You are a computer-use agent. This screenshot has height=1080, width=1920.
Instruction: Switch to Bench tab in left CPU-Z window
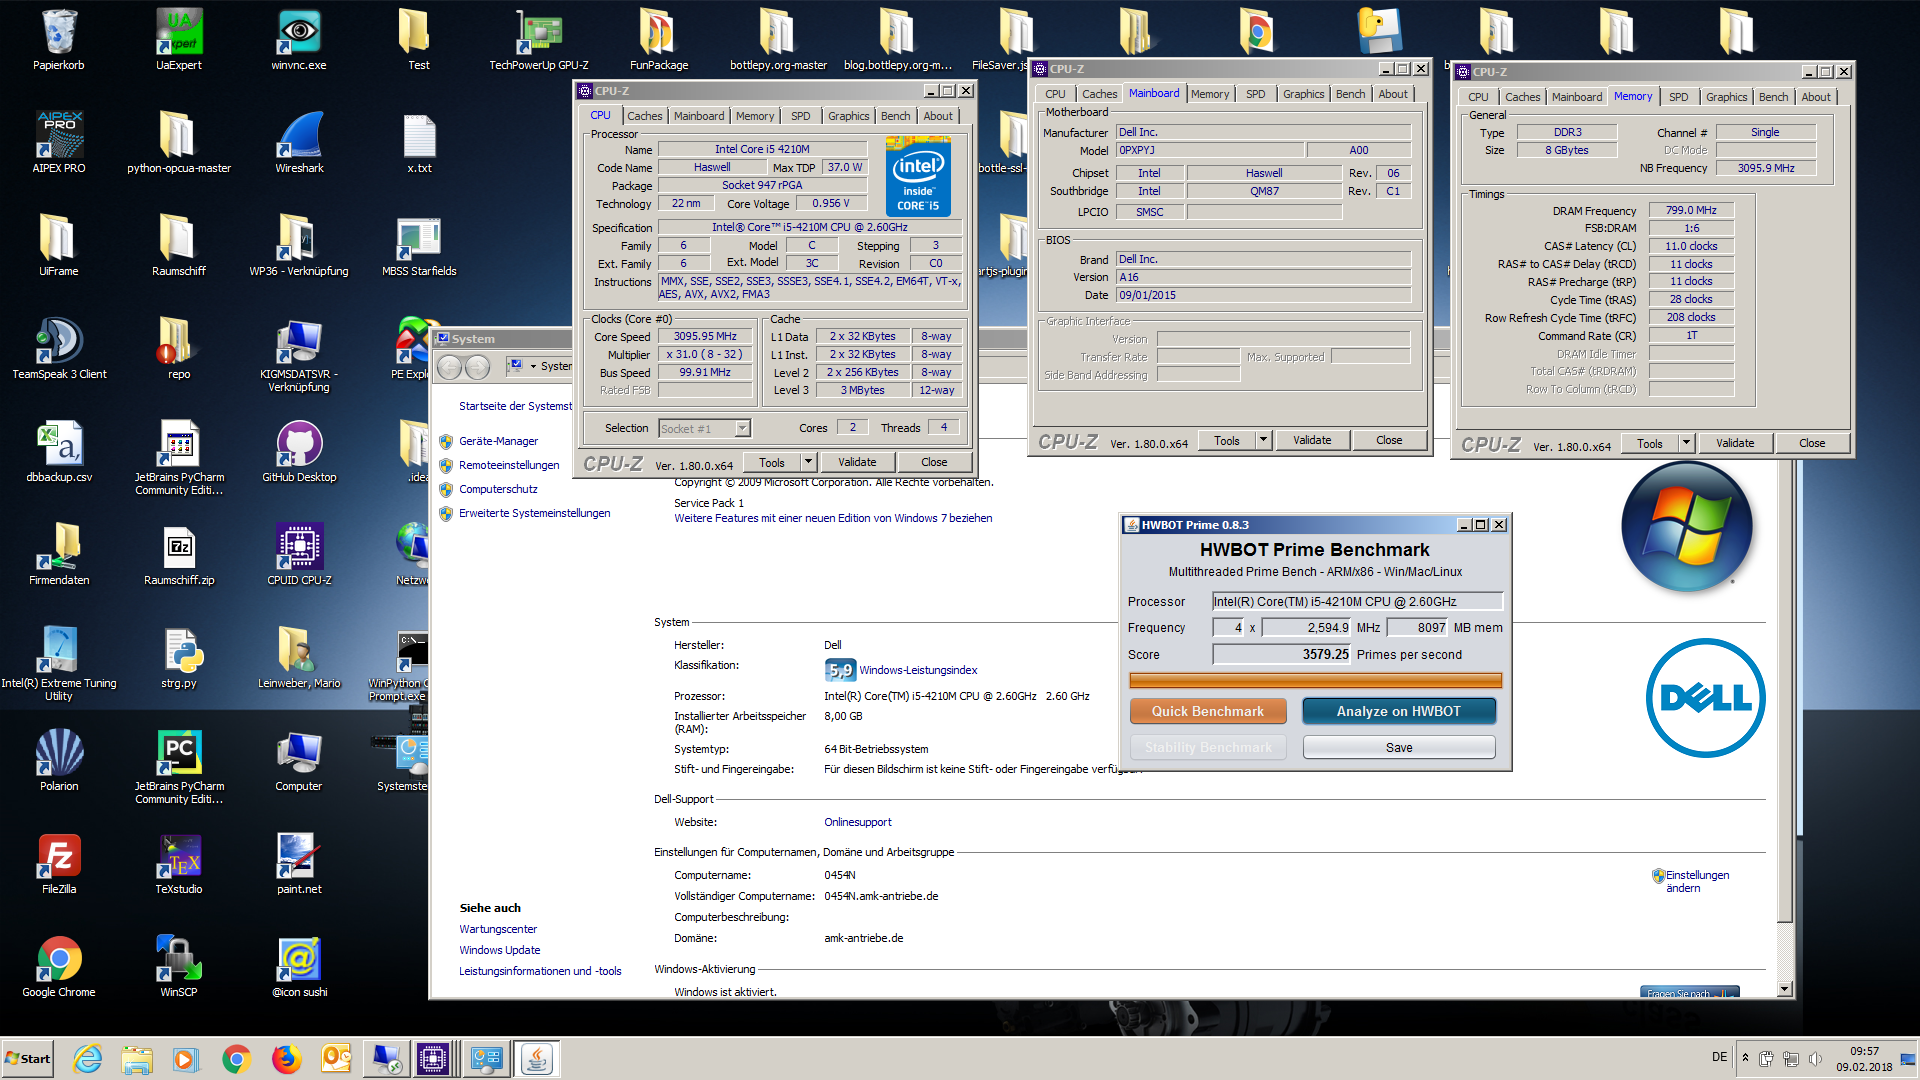click(895, 116)
